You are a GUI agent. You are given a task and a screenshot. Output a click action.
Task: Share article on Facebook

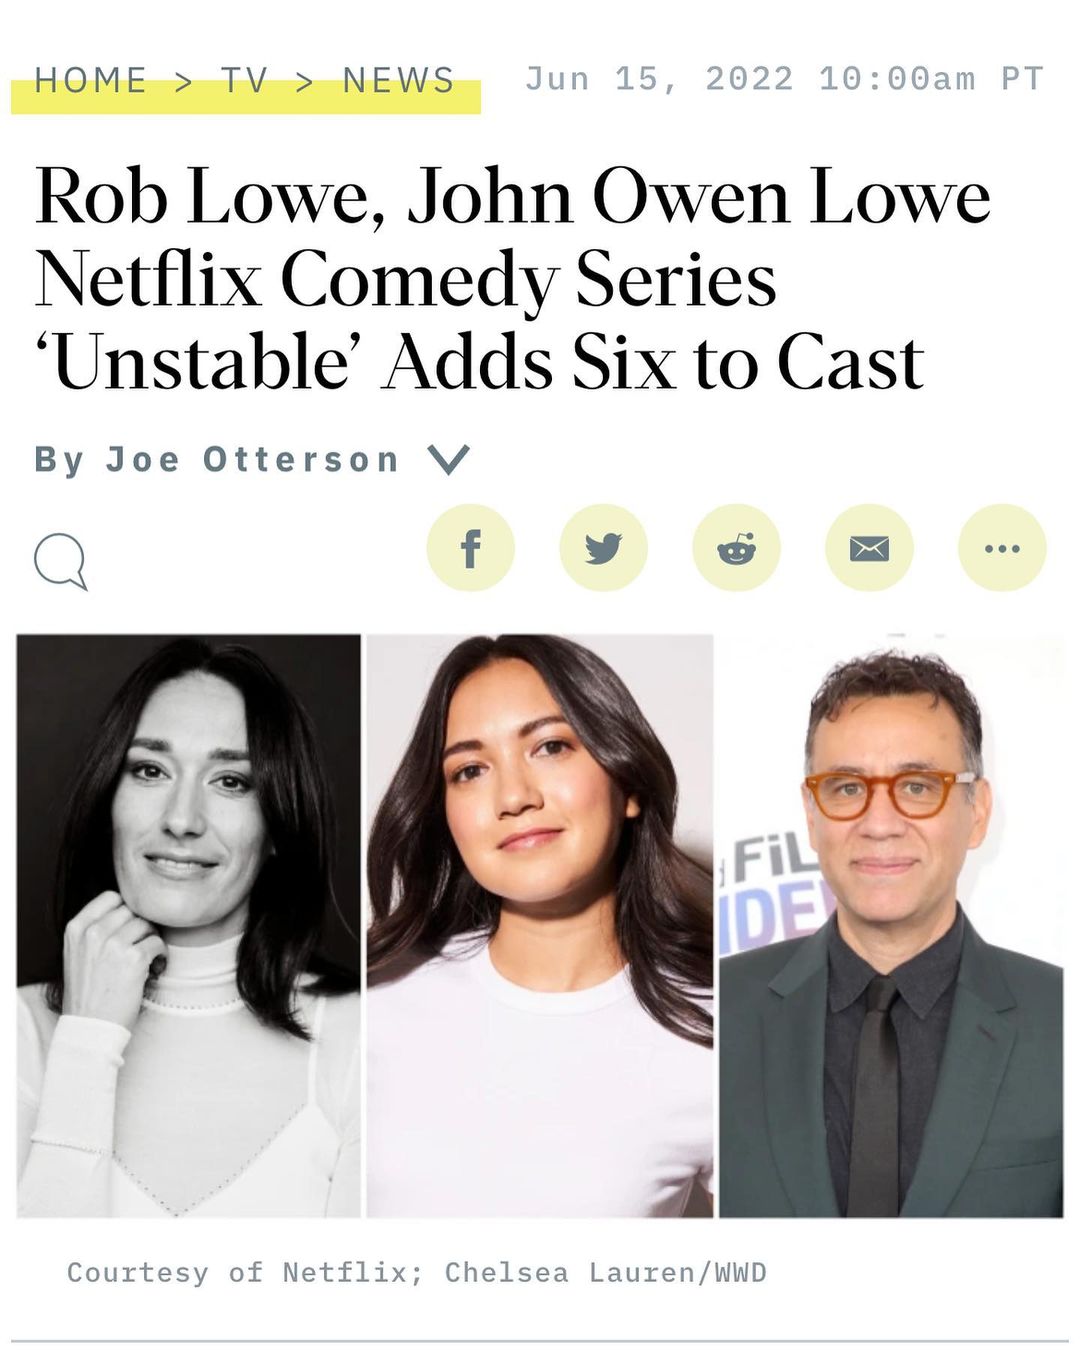coord(470,548)
